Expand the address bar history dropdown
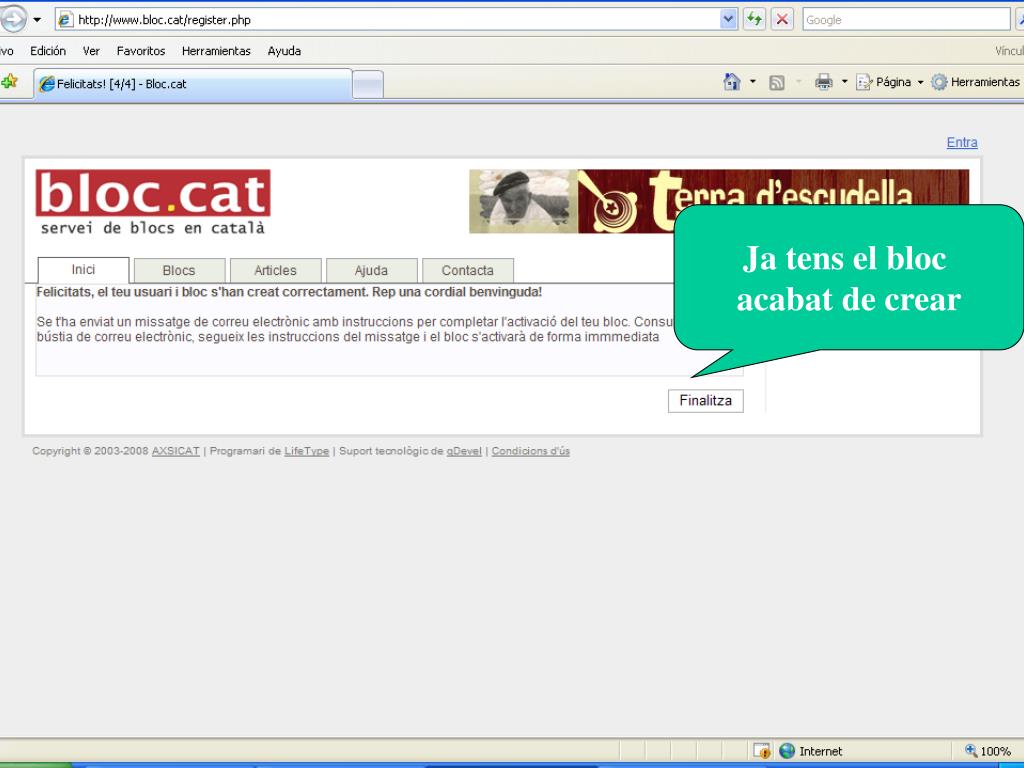Image resolution: width=1024 pixels, height=768 pixels. coord(728,20)
